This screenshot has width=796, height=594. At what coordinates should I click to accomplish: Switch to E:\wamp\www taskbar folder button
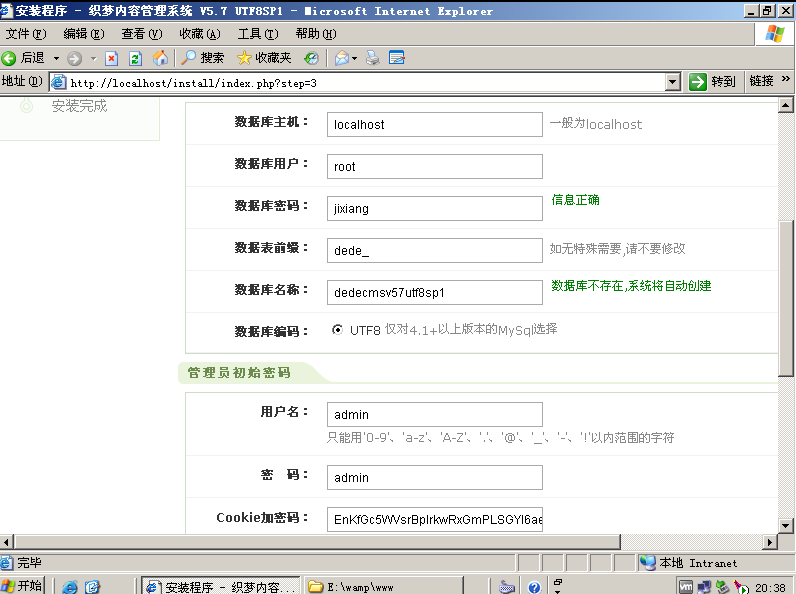click(x=384, y=586)
